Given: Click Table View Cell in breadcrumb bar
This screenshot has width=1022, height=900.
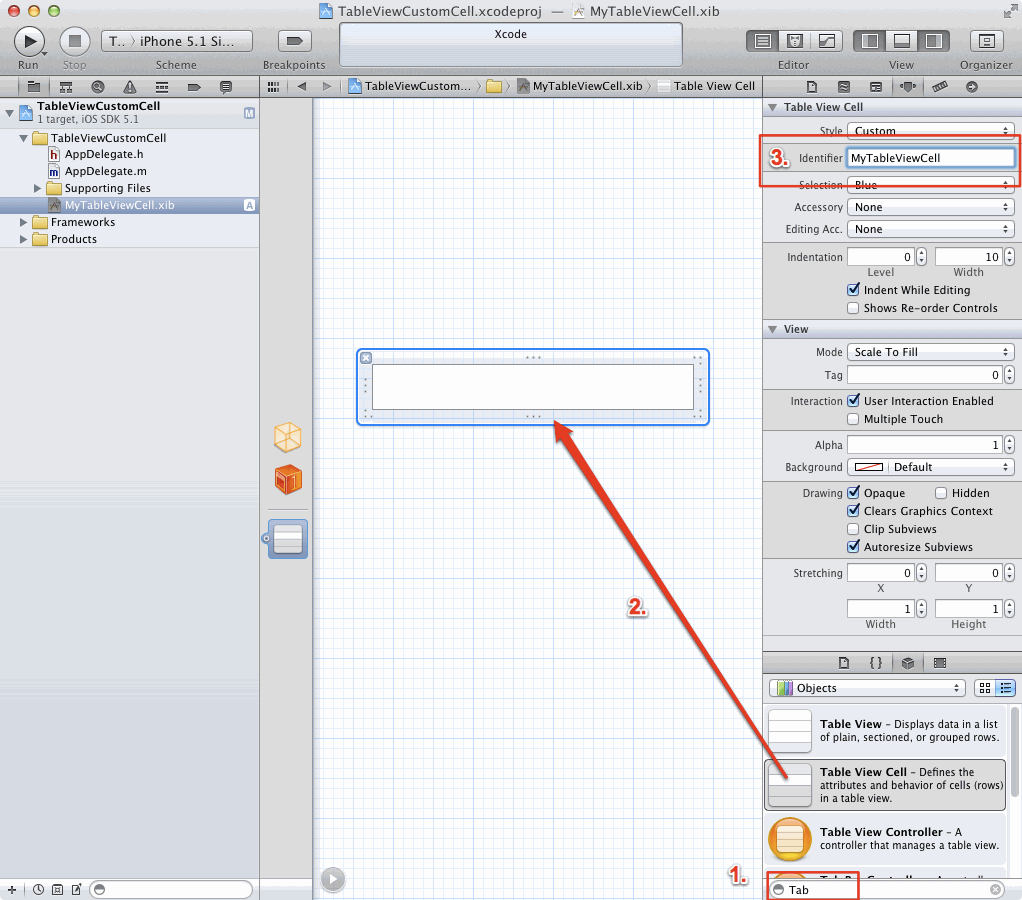Looking at the screenshot, I should [713, 86].
